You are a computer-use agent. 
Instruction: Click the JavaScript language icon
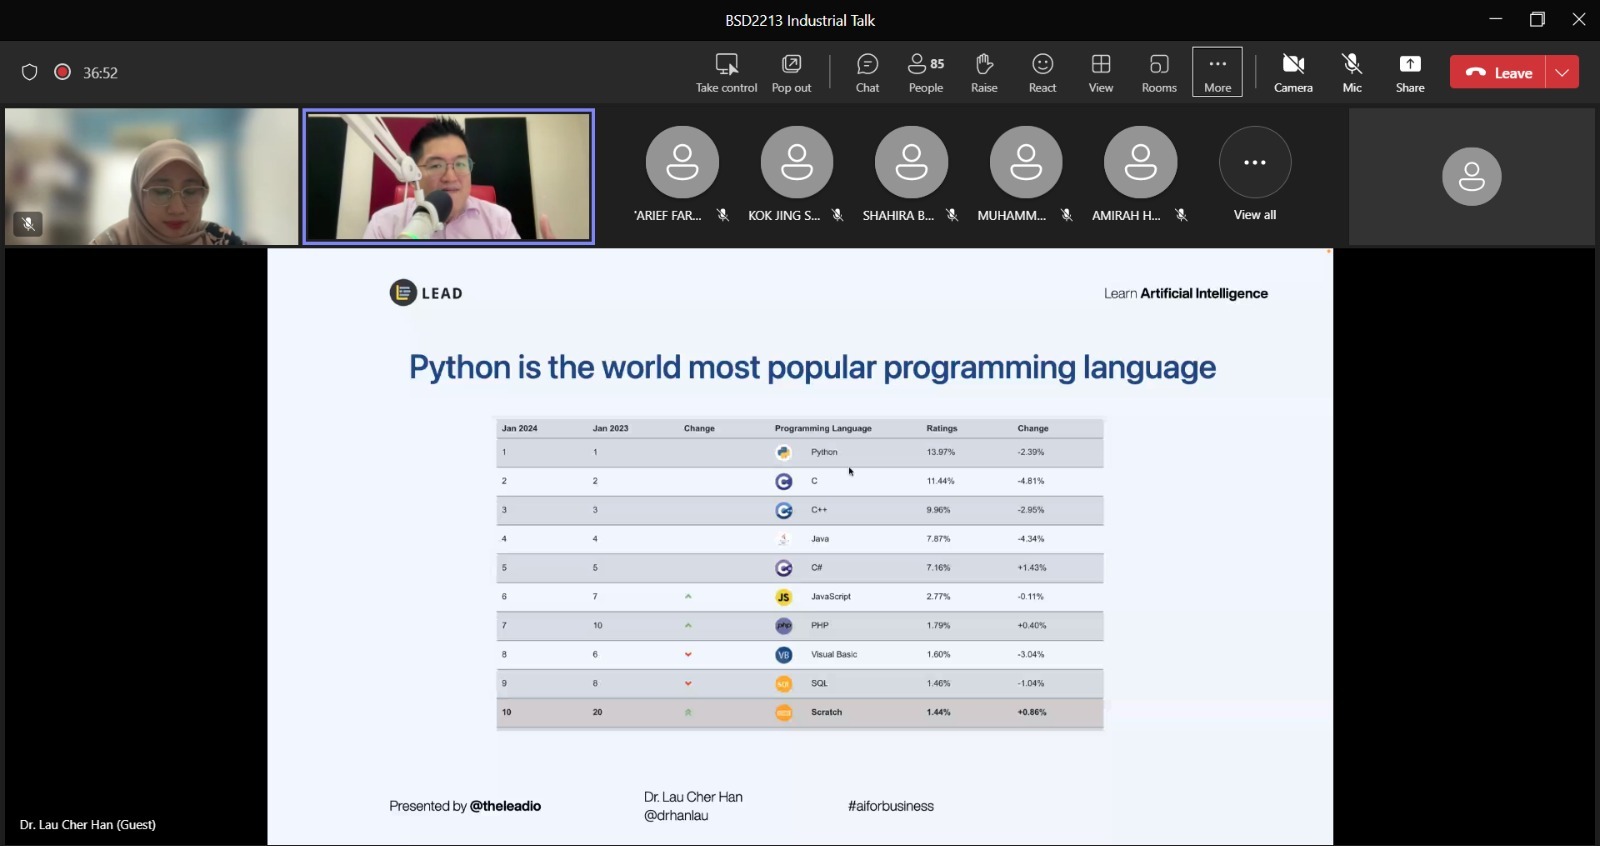point(784,597)
